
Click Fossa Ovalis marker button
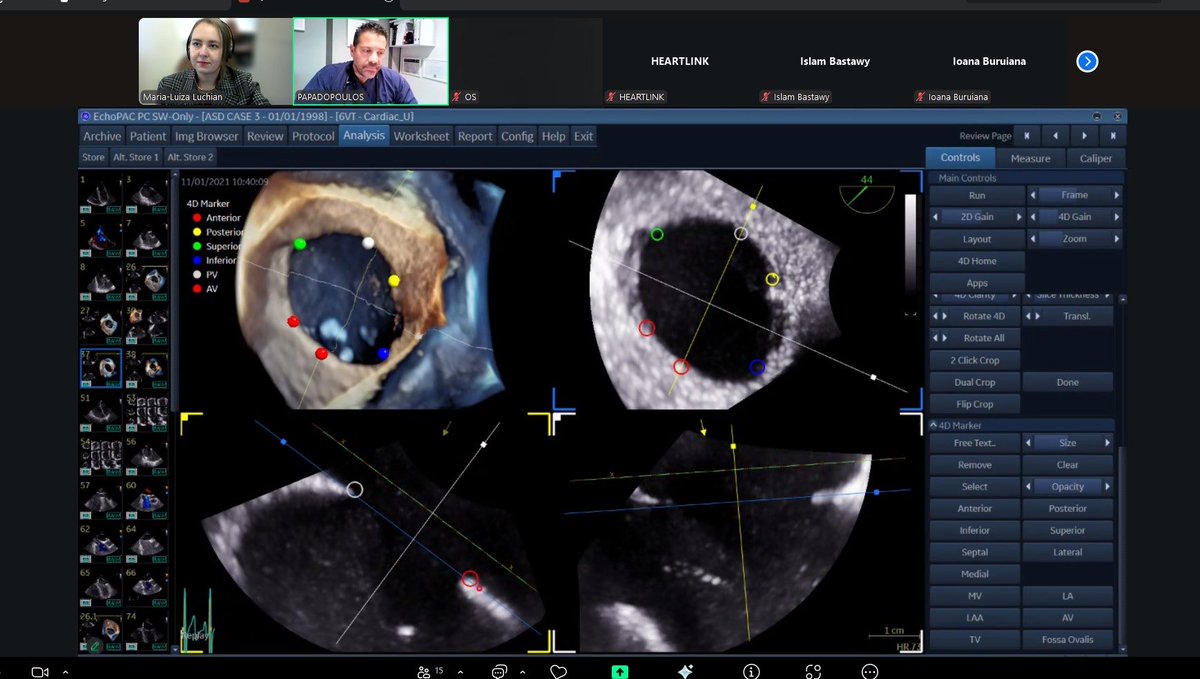[x=1068, y=640]
